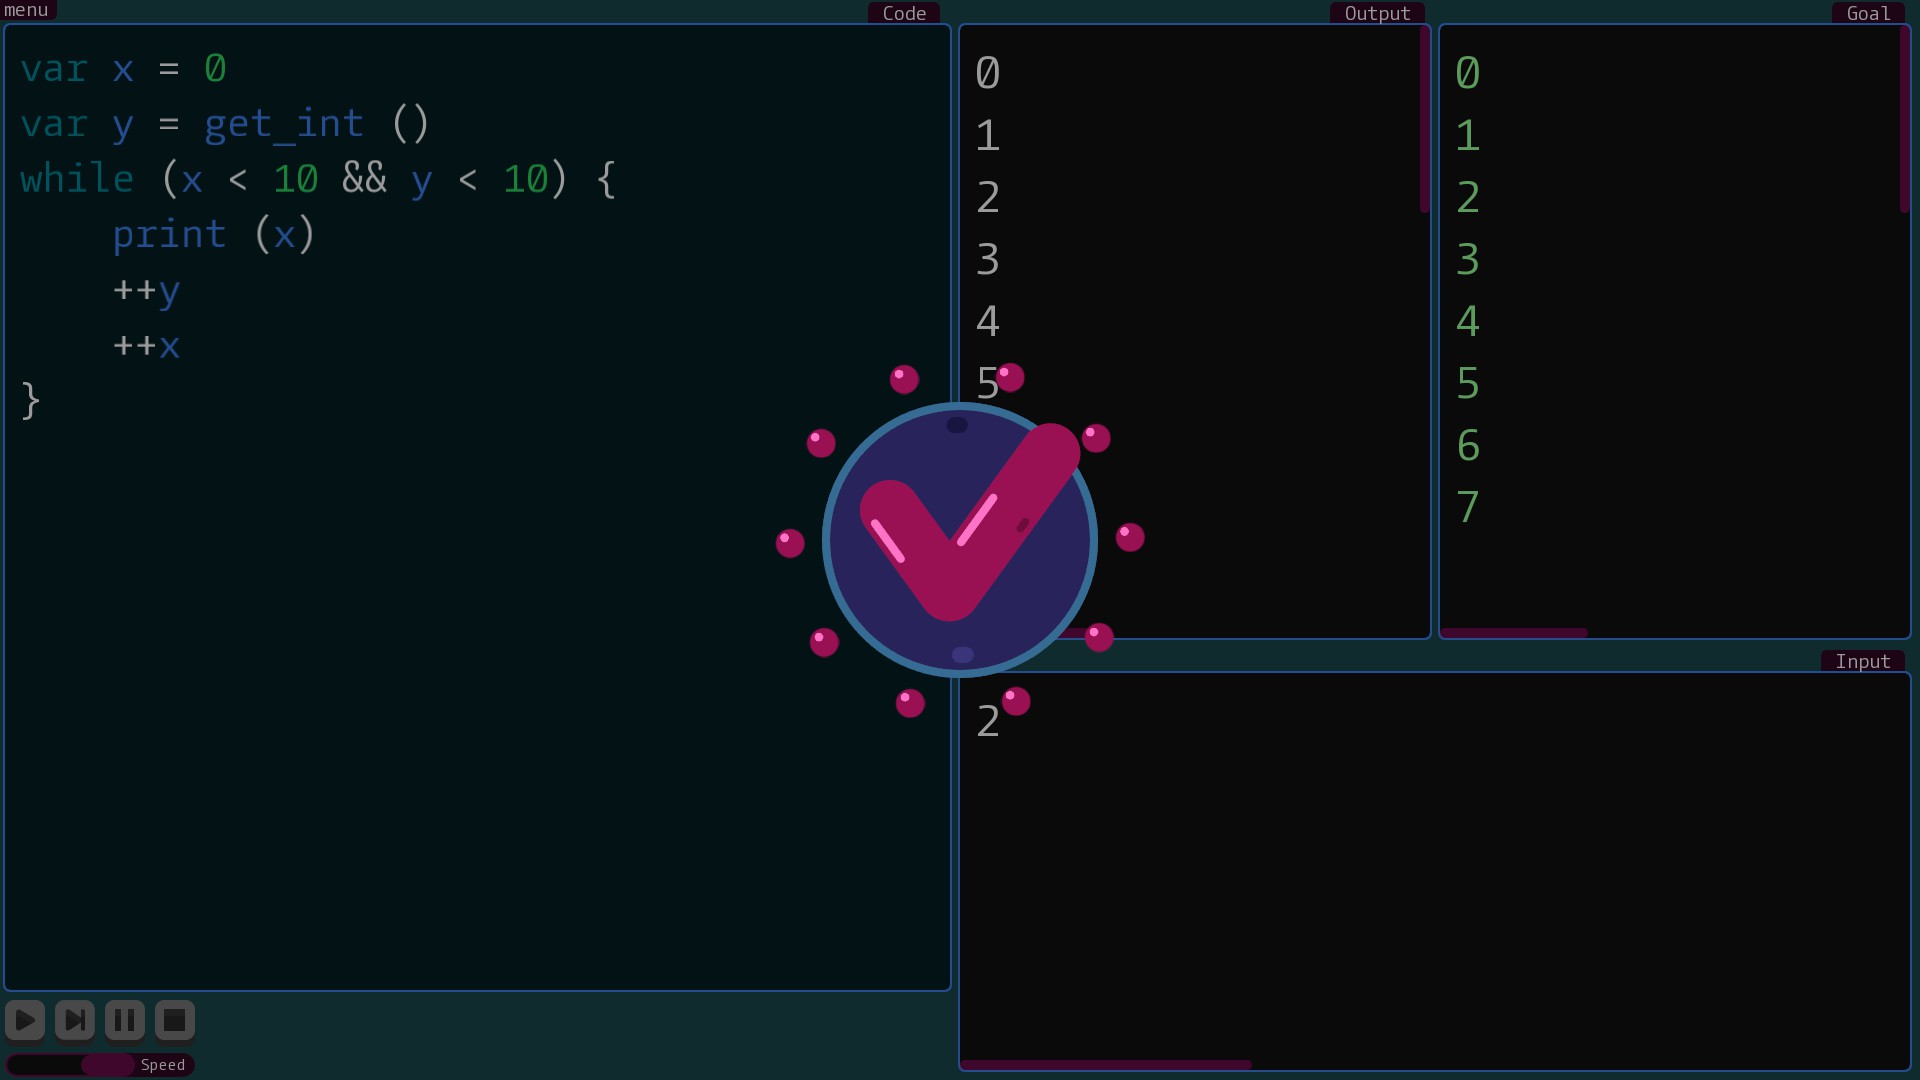Viewport: 1920px width, 1080px height.
Task: Click the input value 2
Action: (x=988, y=722)
